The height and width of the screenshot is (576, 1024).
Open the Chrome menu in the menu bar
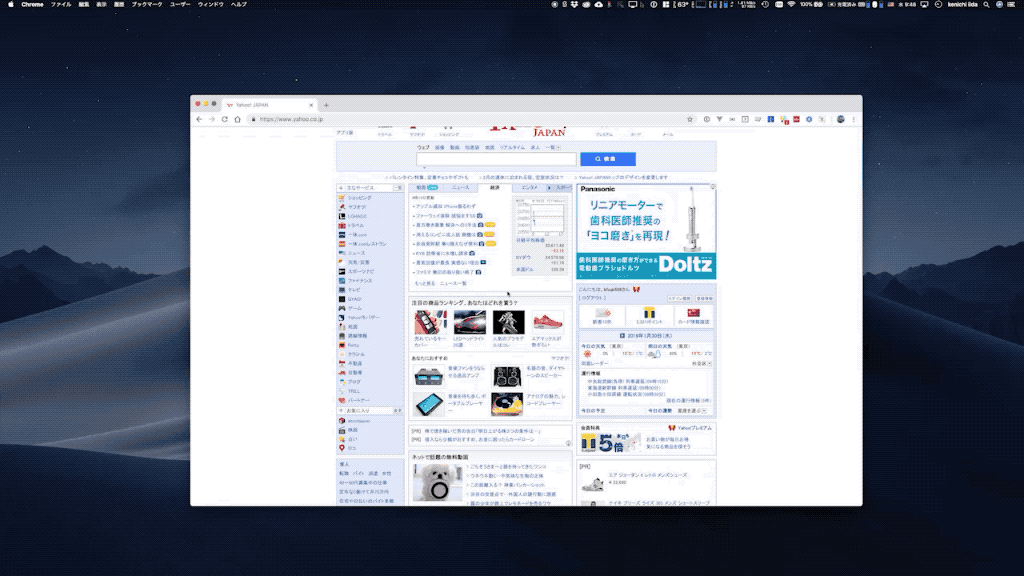click(x=32, y=5)
